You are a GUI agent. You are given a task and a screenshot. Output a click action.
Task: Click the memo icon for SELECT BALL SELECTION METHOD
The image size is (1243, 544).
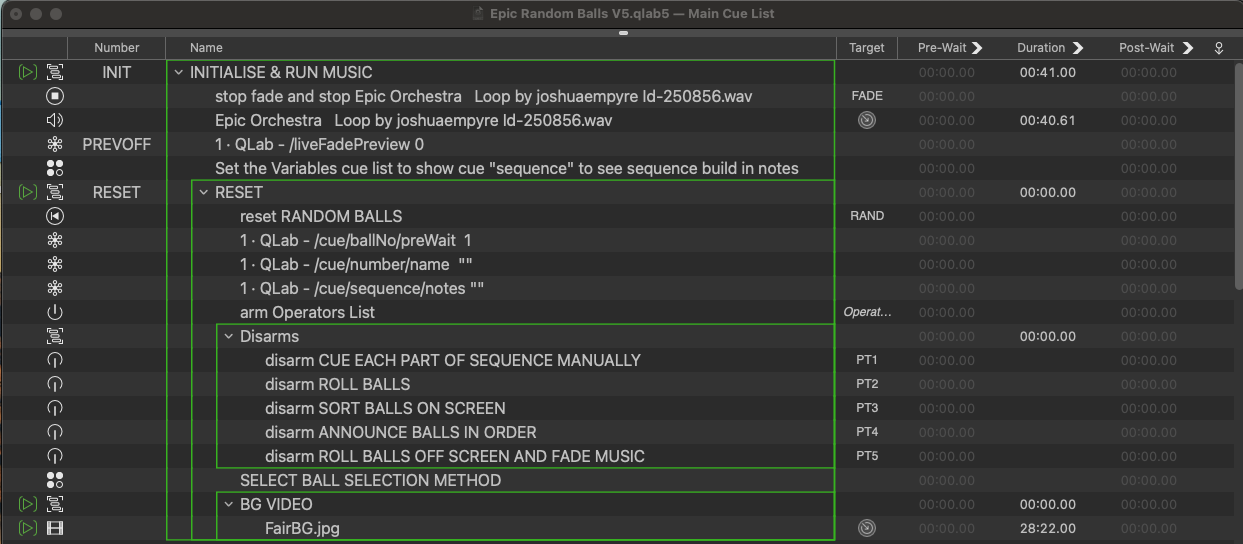pos(55,480)
